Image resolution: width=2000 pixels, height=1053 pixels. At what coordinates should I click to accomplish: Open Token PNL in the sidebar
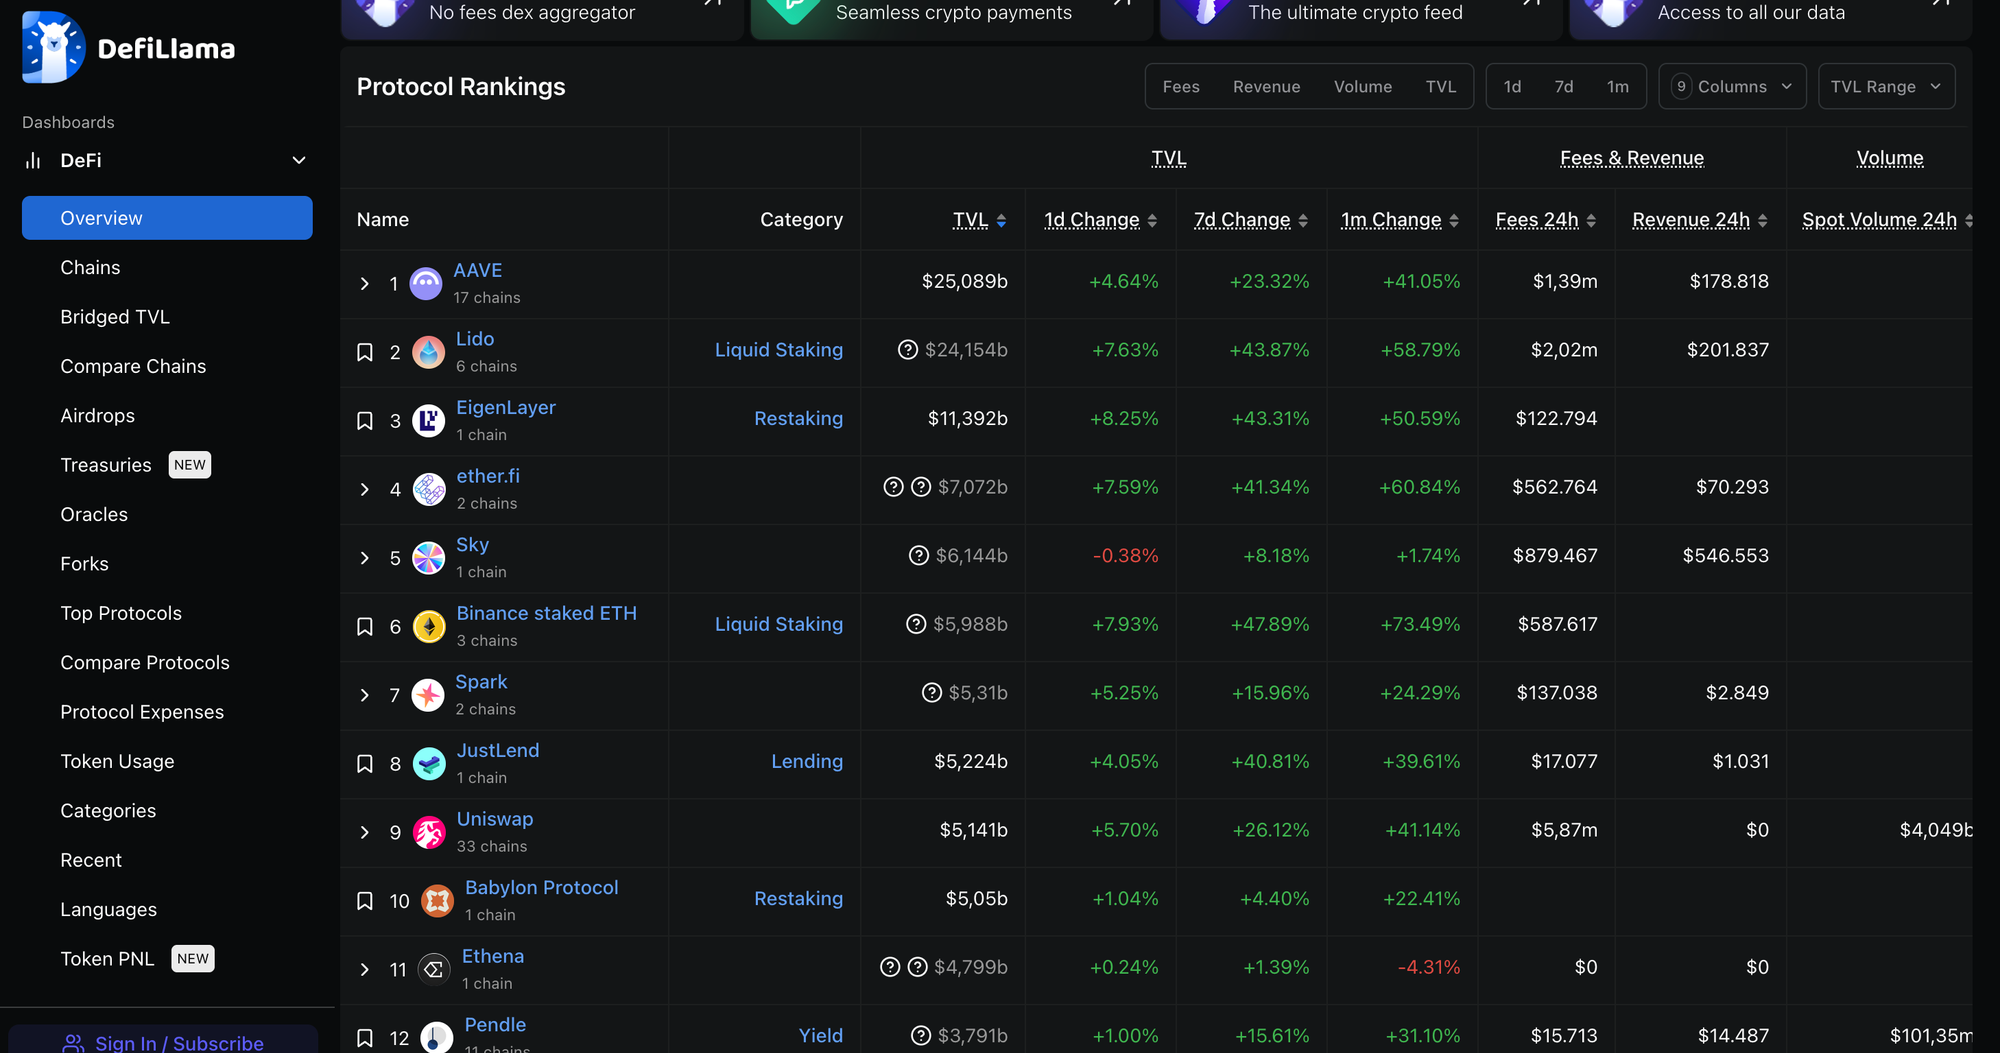(107, 959)
